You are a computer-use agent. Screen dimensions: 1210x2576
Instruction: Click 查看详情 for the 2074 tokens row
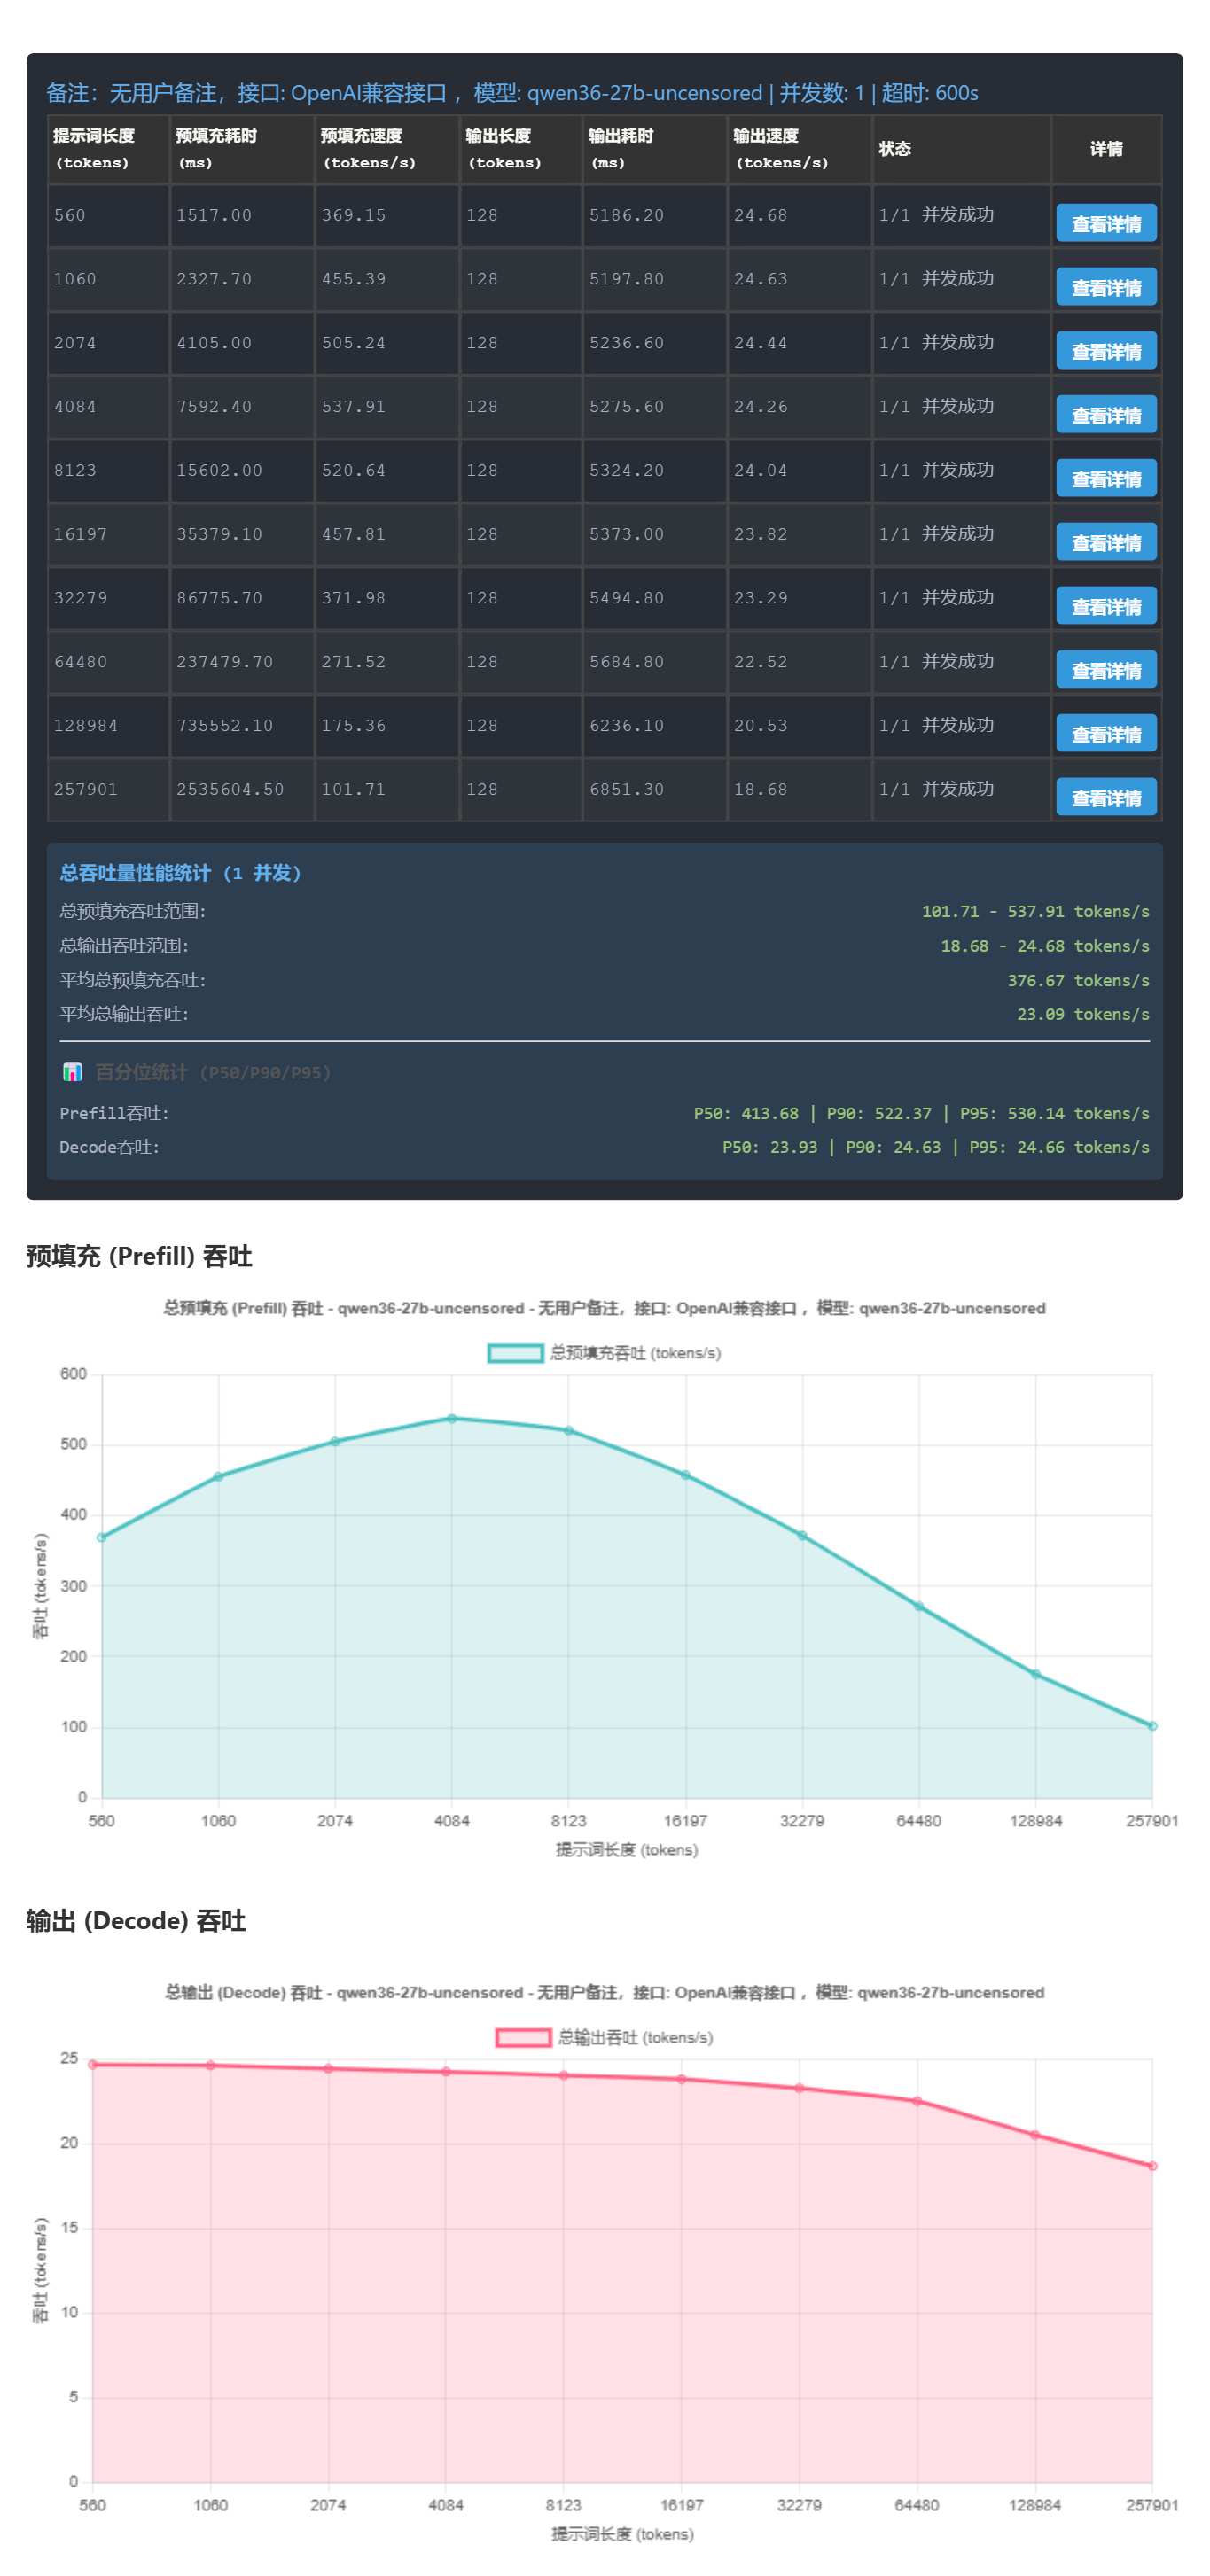[x=1105, y=351]
